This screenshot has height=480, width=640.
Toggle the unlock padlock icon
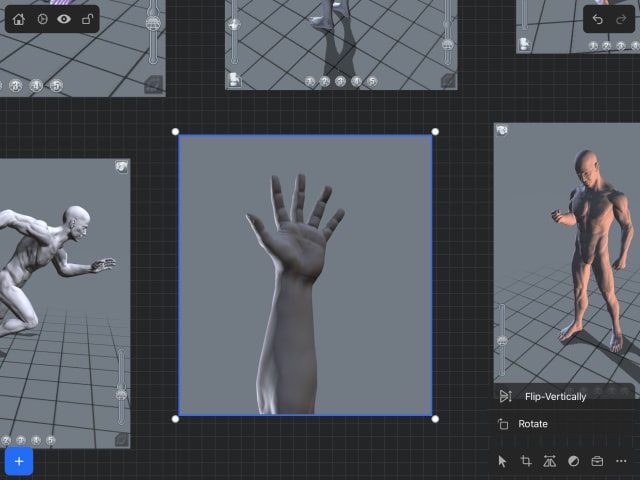tap(87, 19)
